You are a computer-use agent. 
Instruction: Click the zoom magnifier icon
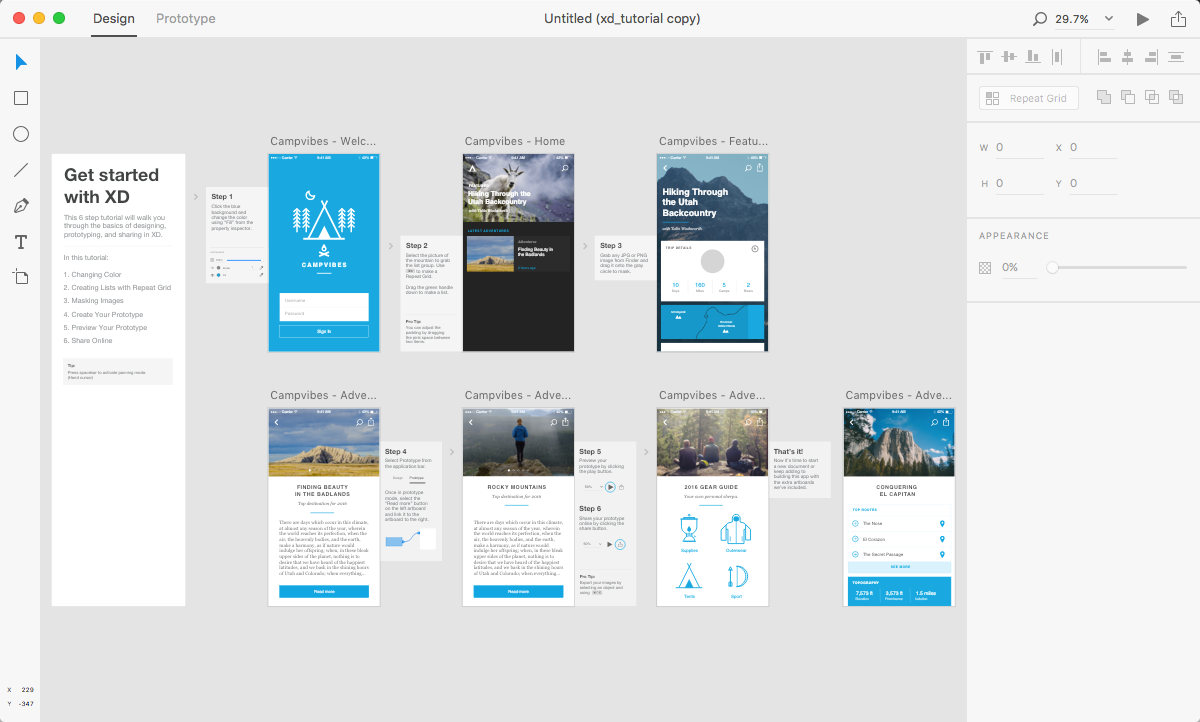click(x=1040, y=19)
